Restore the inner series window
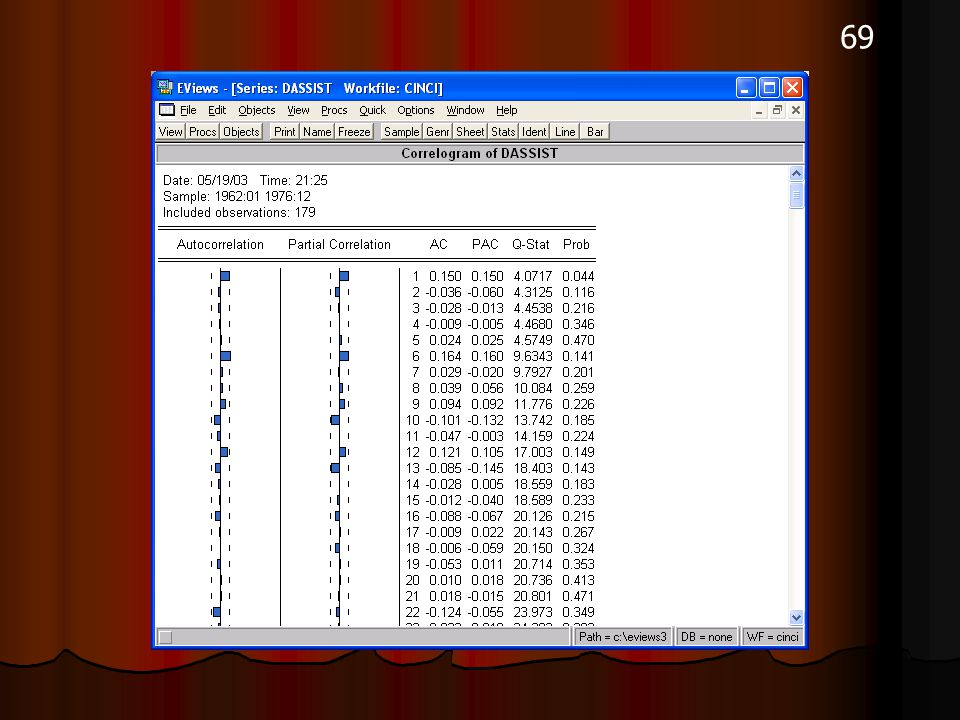Viewport: 960px width, 720px height. 777,111
